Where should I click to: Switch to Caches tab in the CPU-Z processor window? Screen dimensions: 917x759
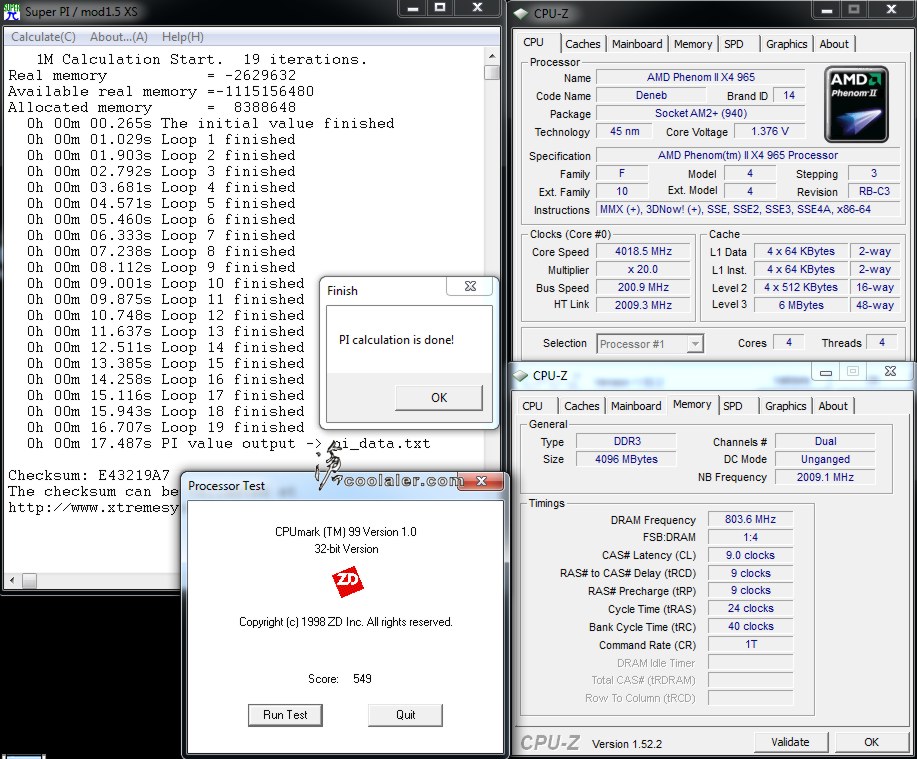[x=582, y=44]
